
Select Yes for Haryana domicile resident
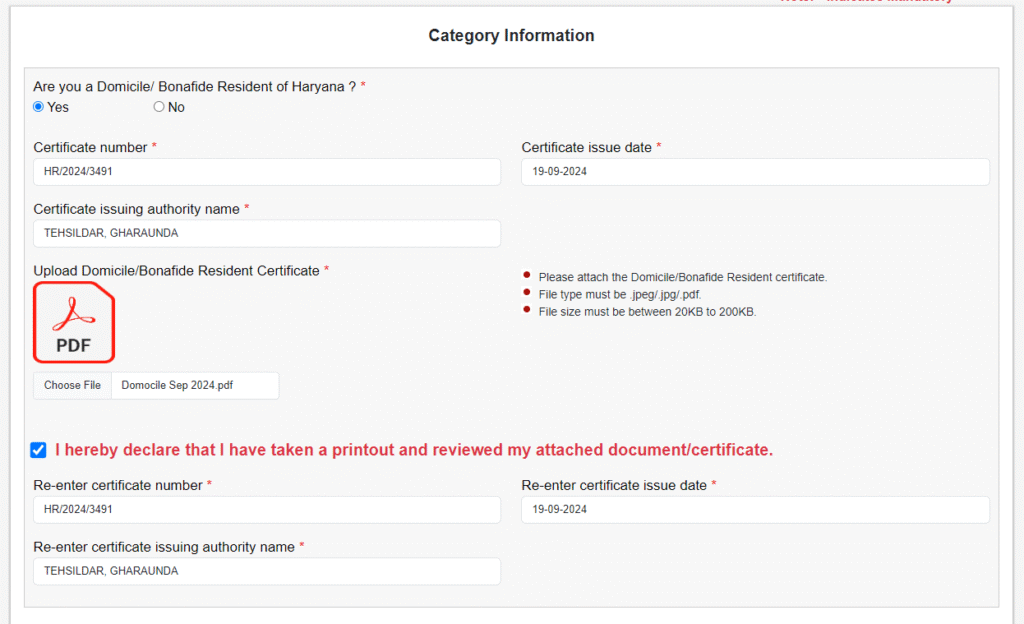39,107
